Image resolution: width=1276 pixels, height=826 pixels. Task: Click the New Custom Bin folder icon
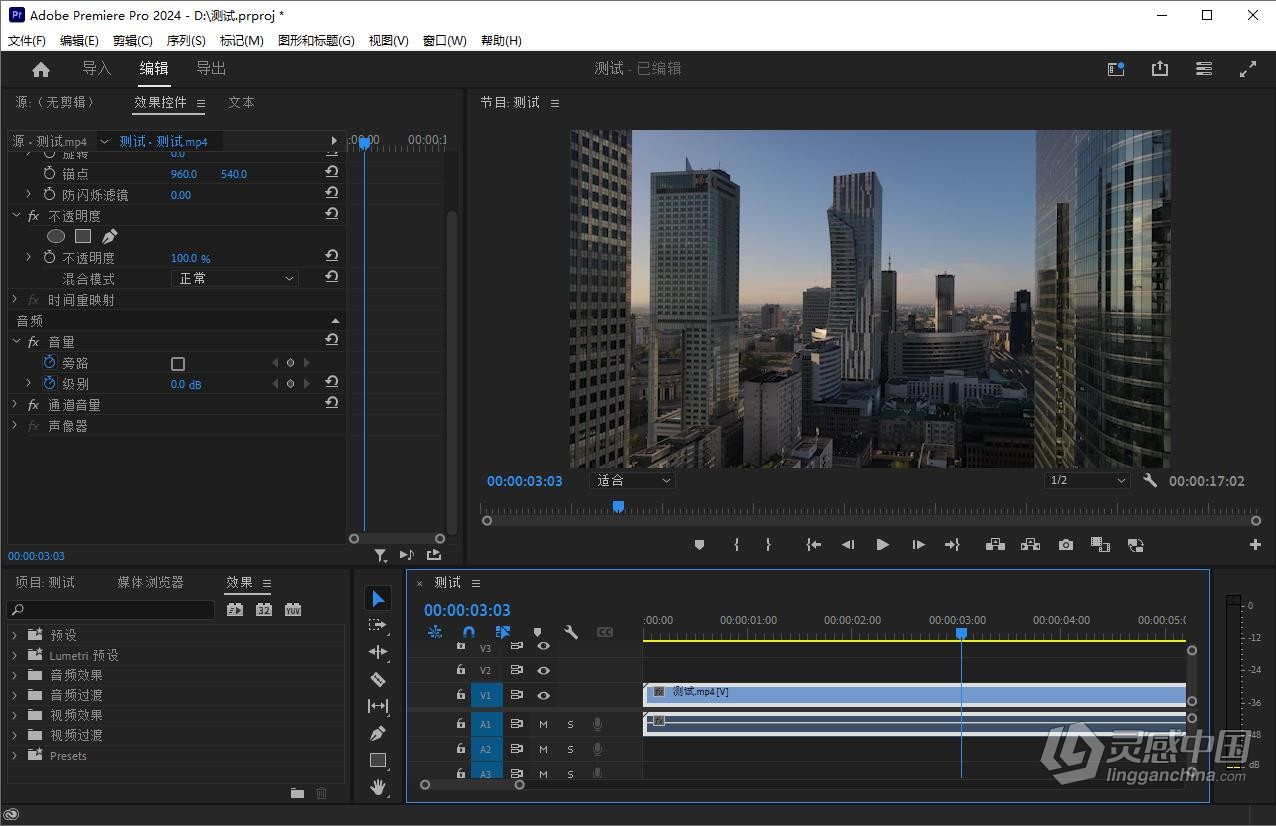(297, 793)
